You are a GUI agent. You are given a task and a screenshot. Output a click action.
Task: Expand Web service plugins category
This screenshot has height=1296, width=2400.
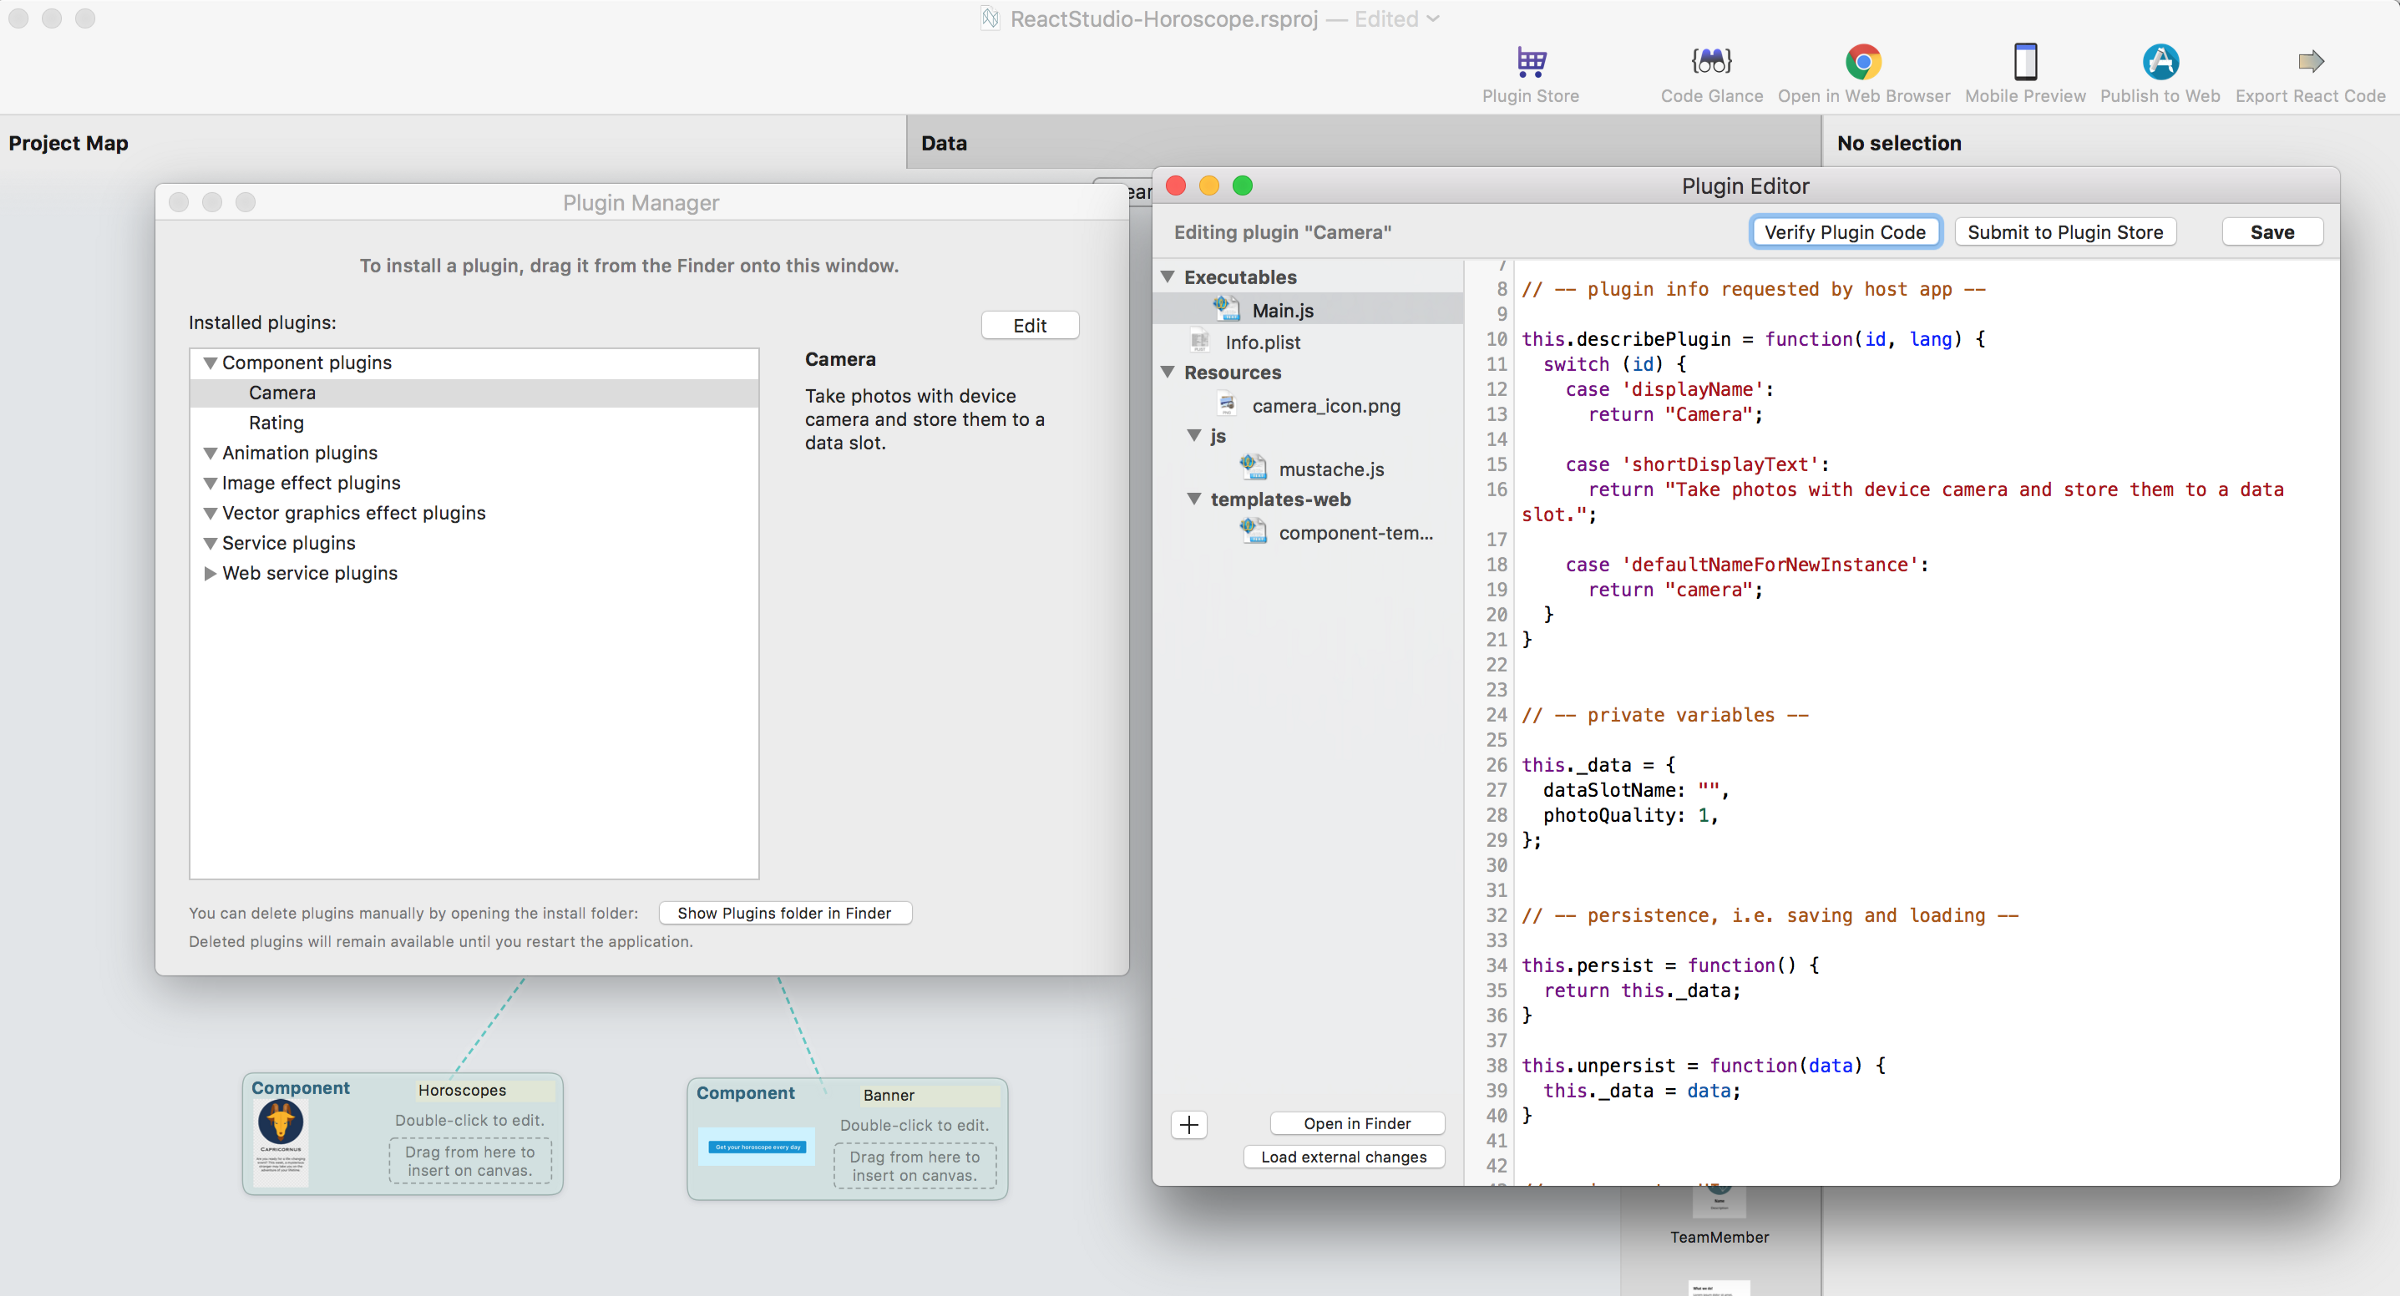click(210, 573)
